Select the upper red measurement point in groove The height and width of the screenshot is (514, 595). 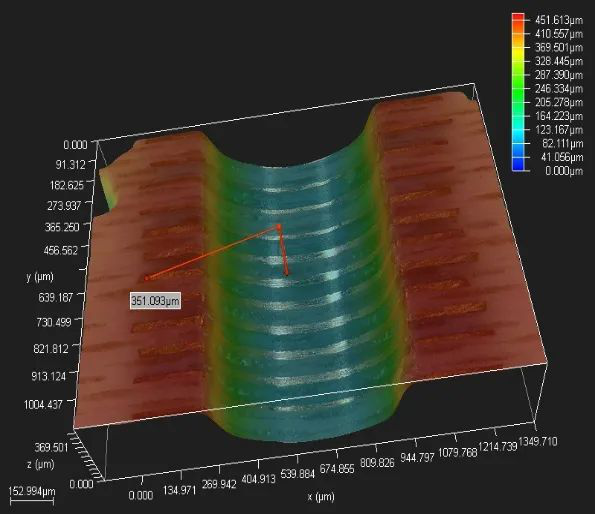click(x=279, y=227)
